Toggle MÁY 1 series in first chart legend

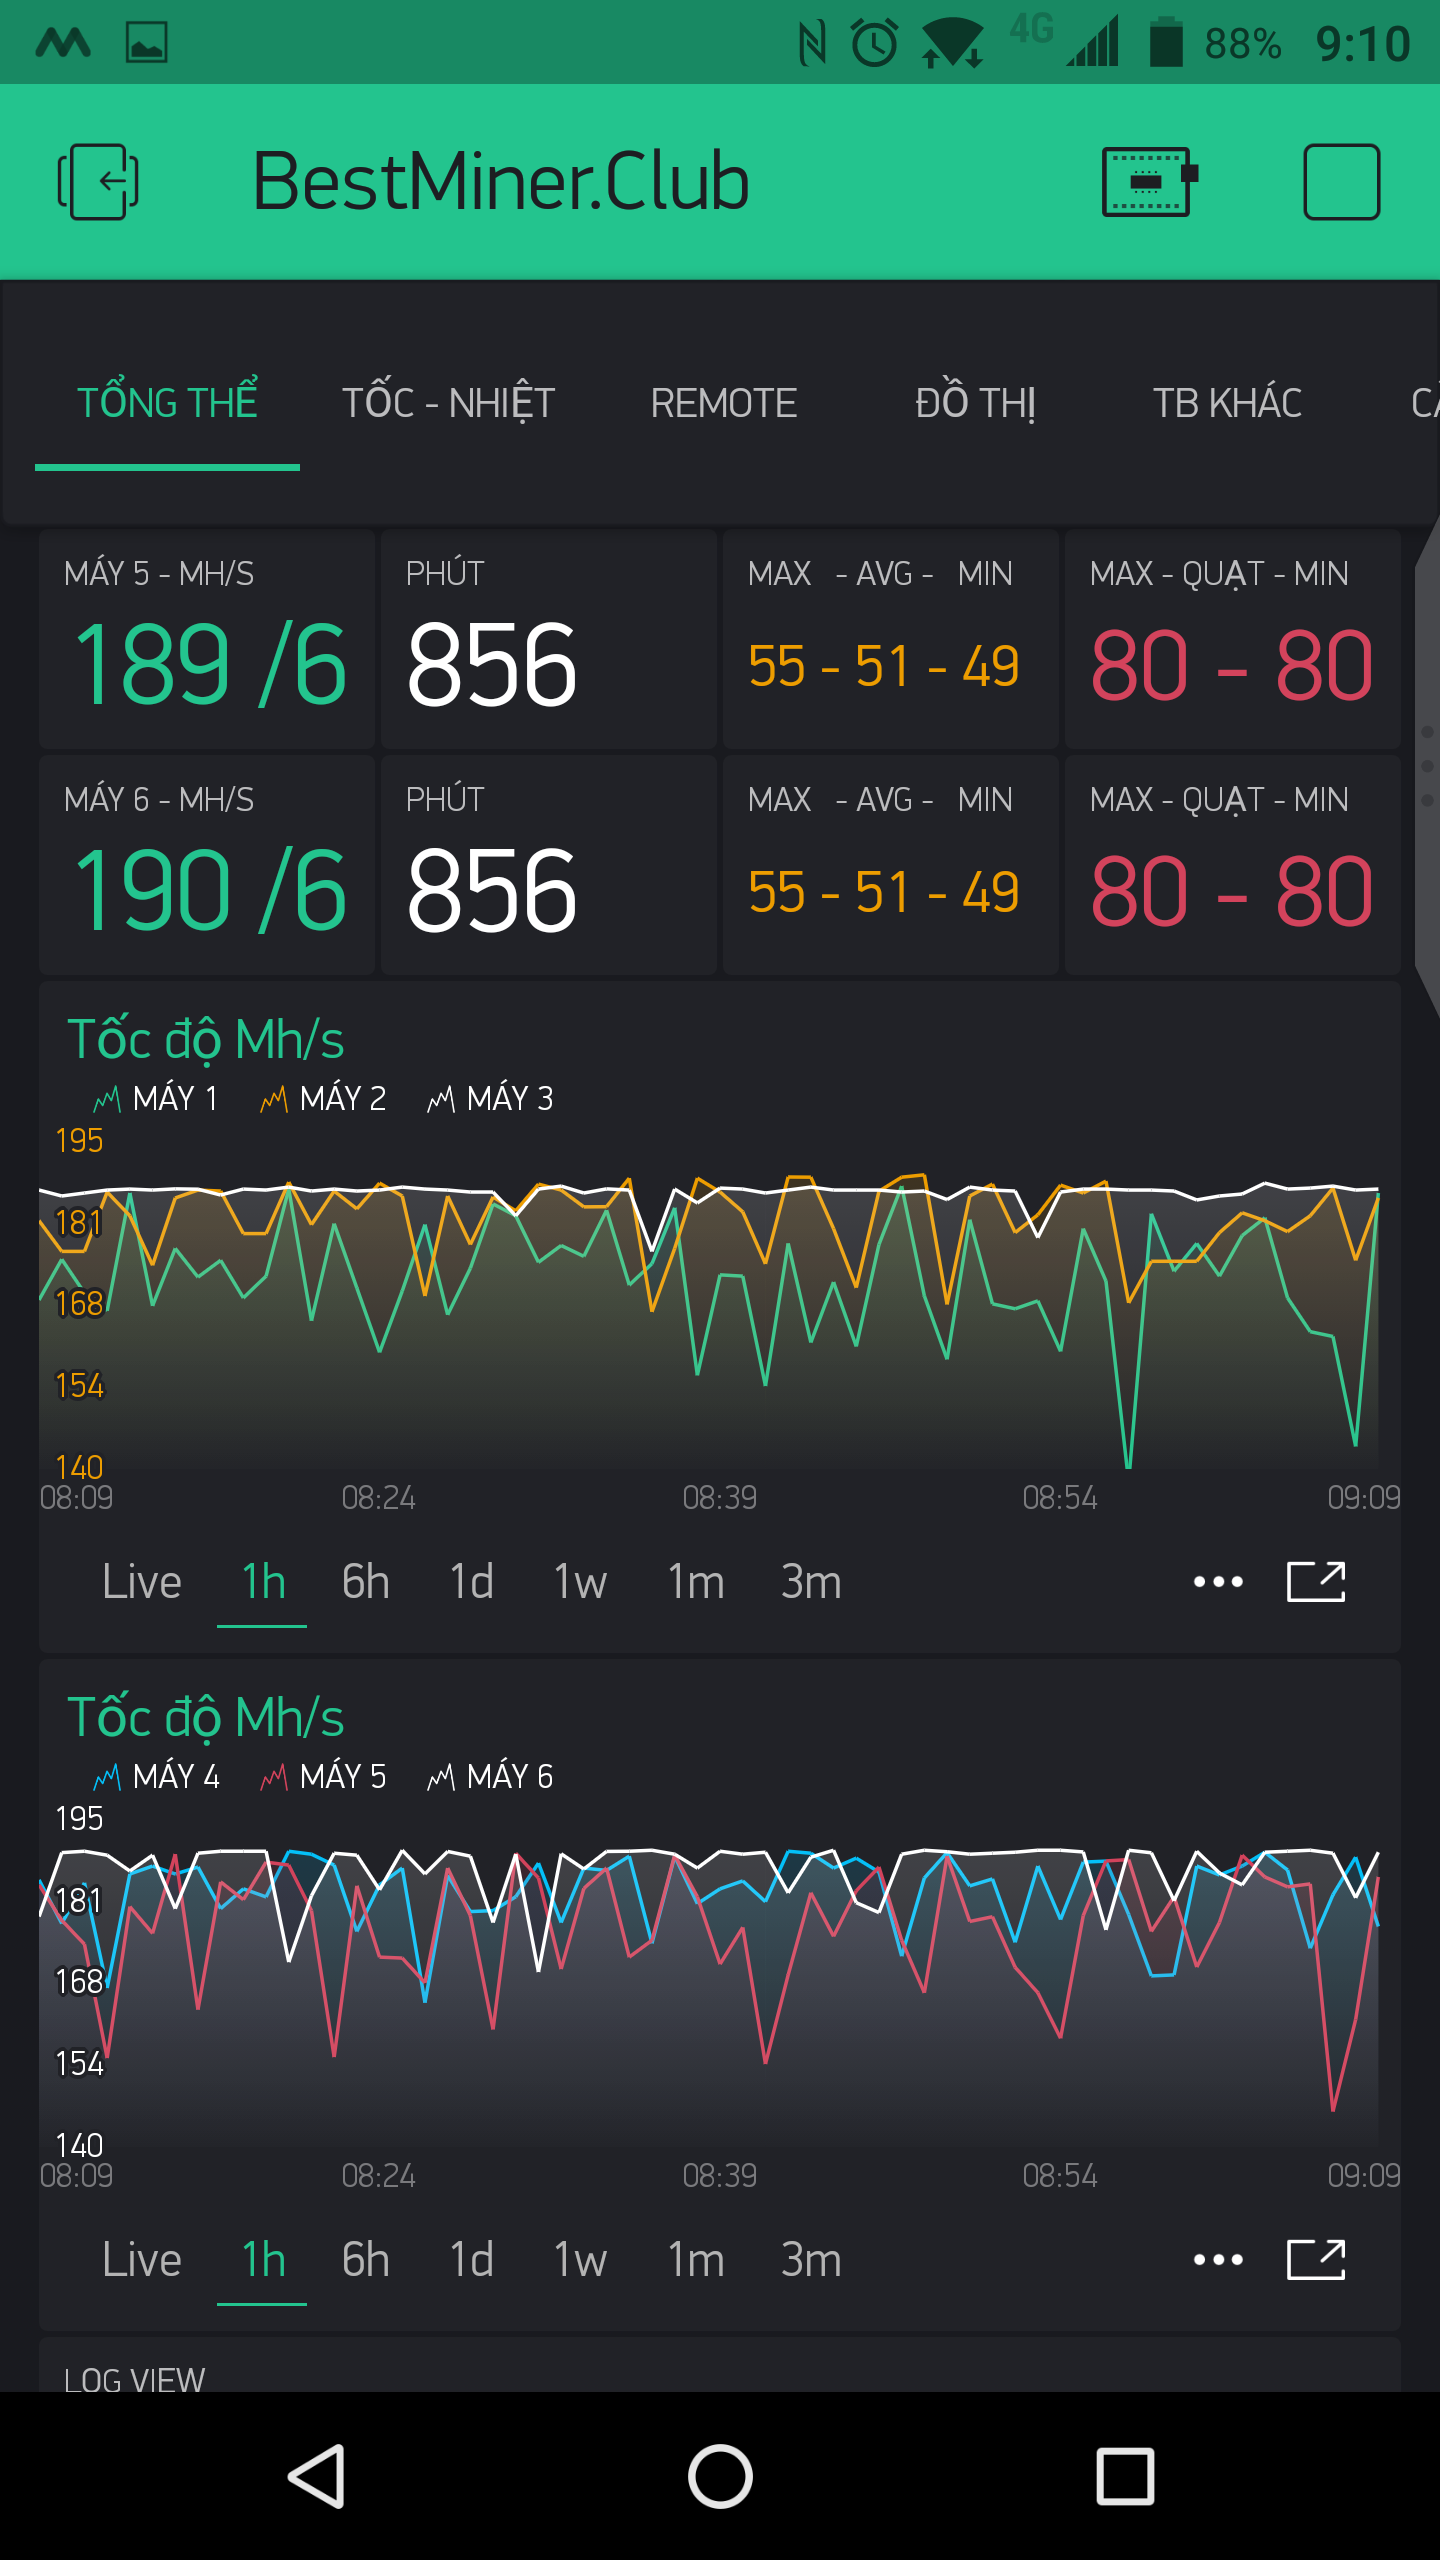pyautogui.click(x=156, y=1099)
